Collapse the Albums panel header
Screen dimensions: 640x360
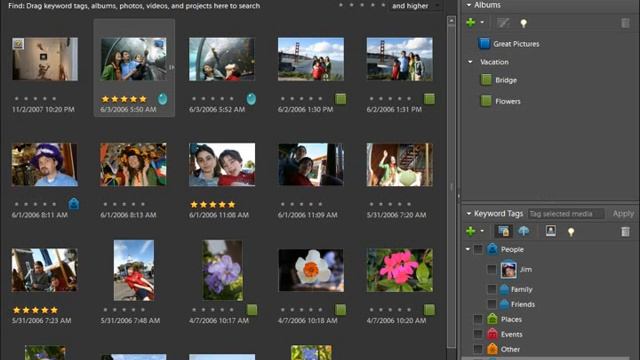pyautogui.click(x=469, y=5)
